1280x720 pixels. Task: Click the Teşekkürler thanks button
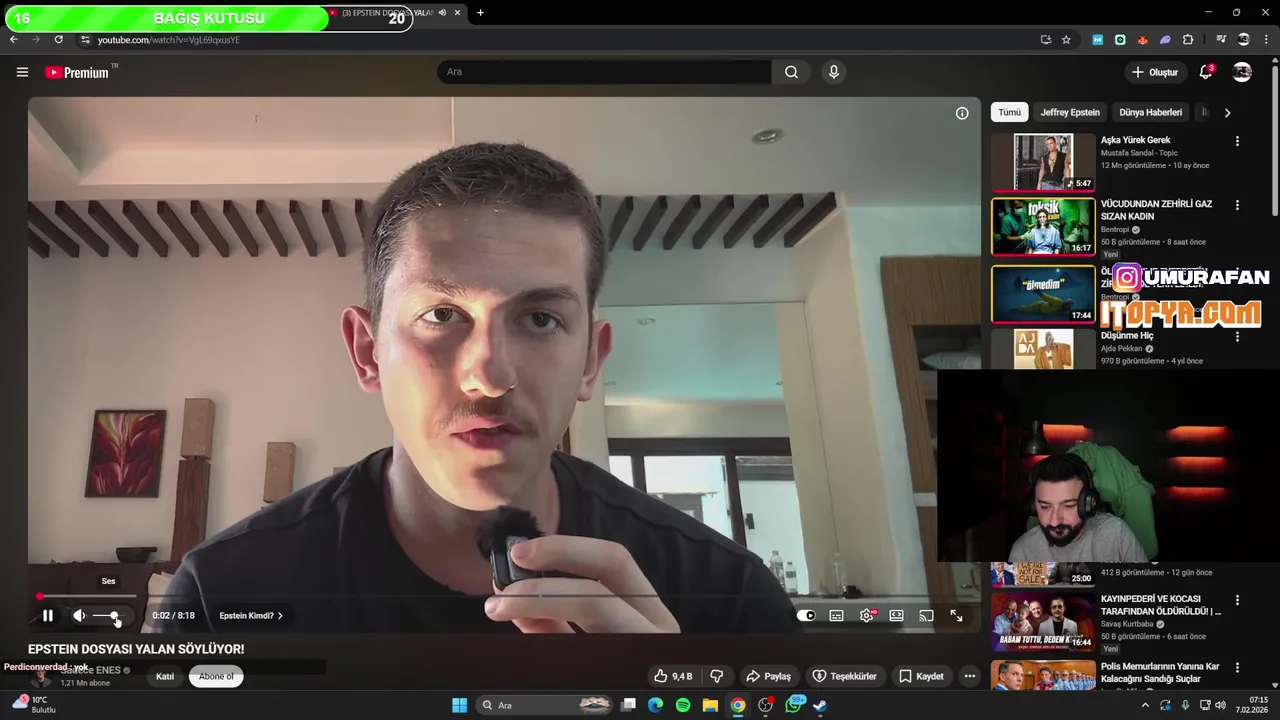pyautogui.click(x=845, y=676)
